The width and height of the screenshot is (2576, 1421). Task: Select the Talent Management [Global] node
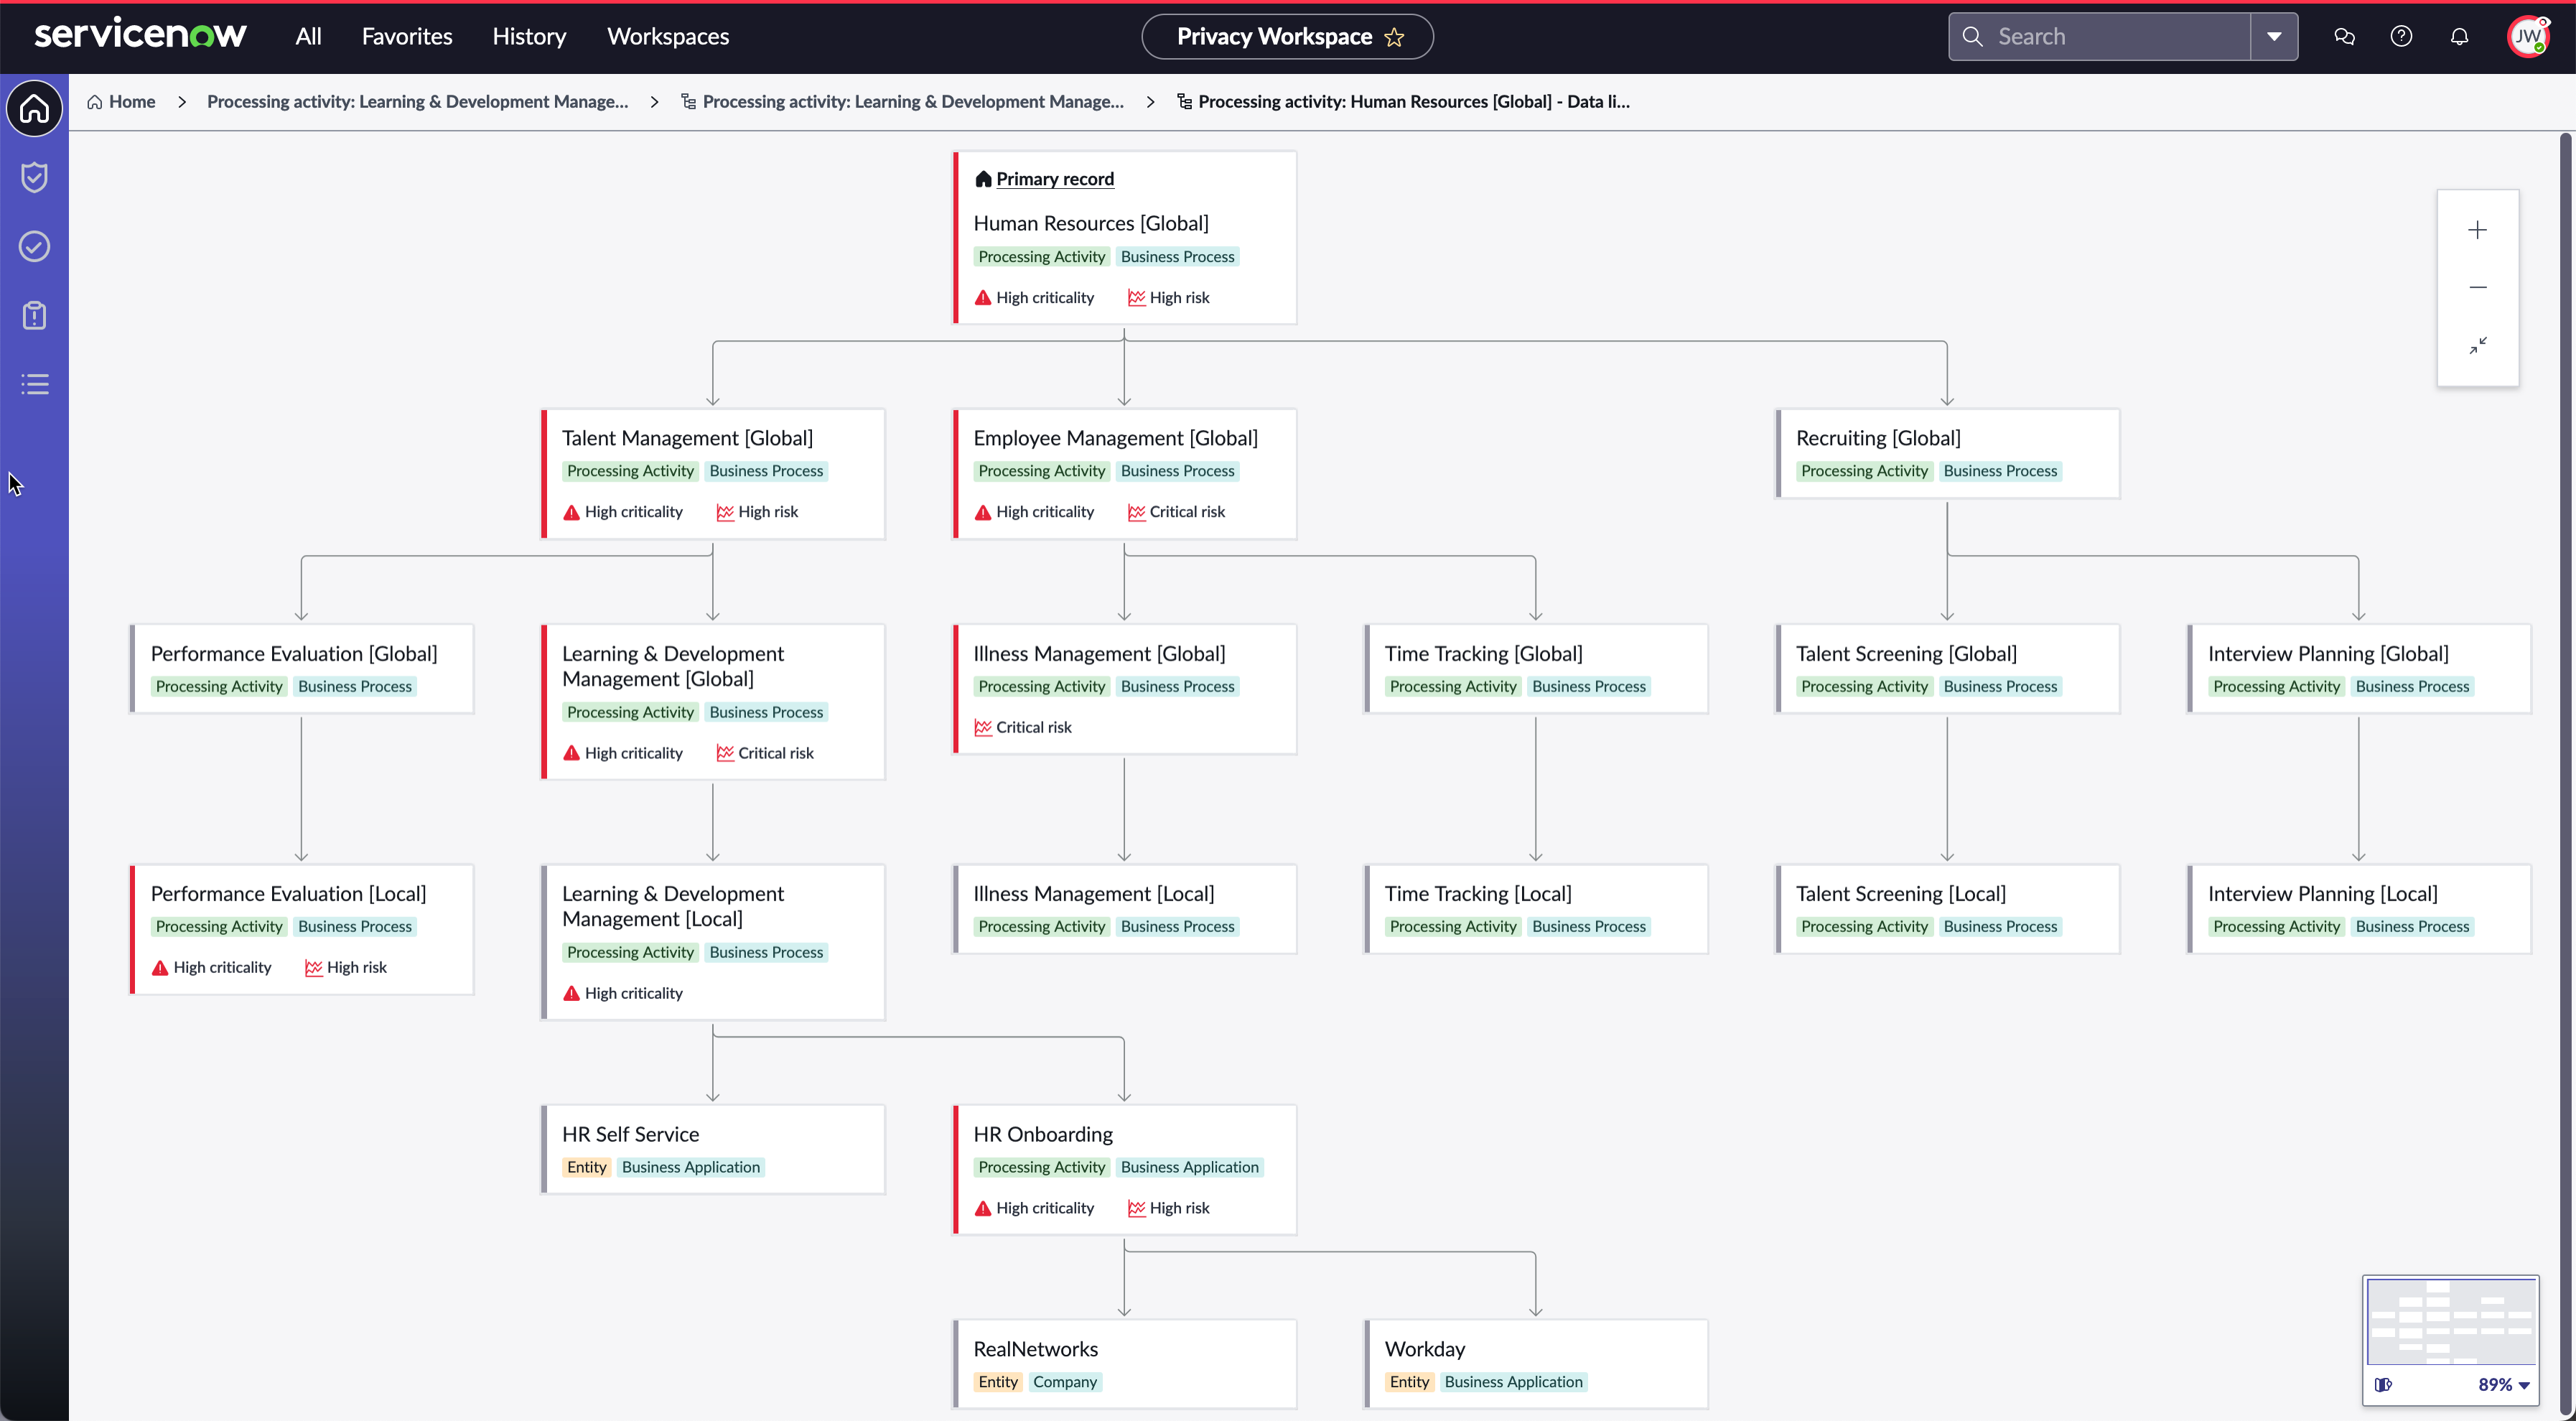pos(713,474)
